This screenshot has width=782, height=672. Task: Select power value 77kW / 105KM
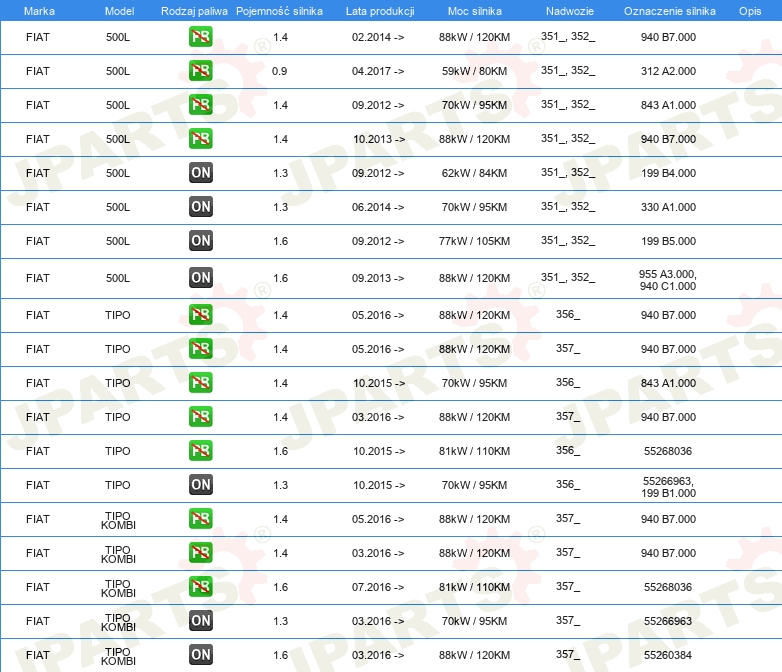tap(474, 241)
